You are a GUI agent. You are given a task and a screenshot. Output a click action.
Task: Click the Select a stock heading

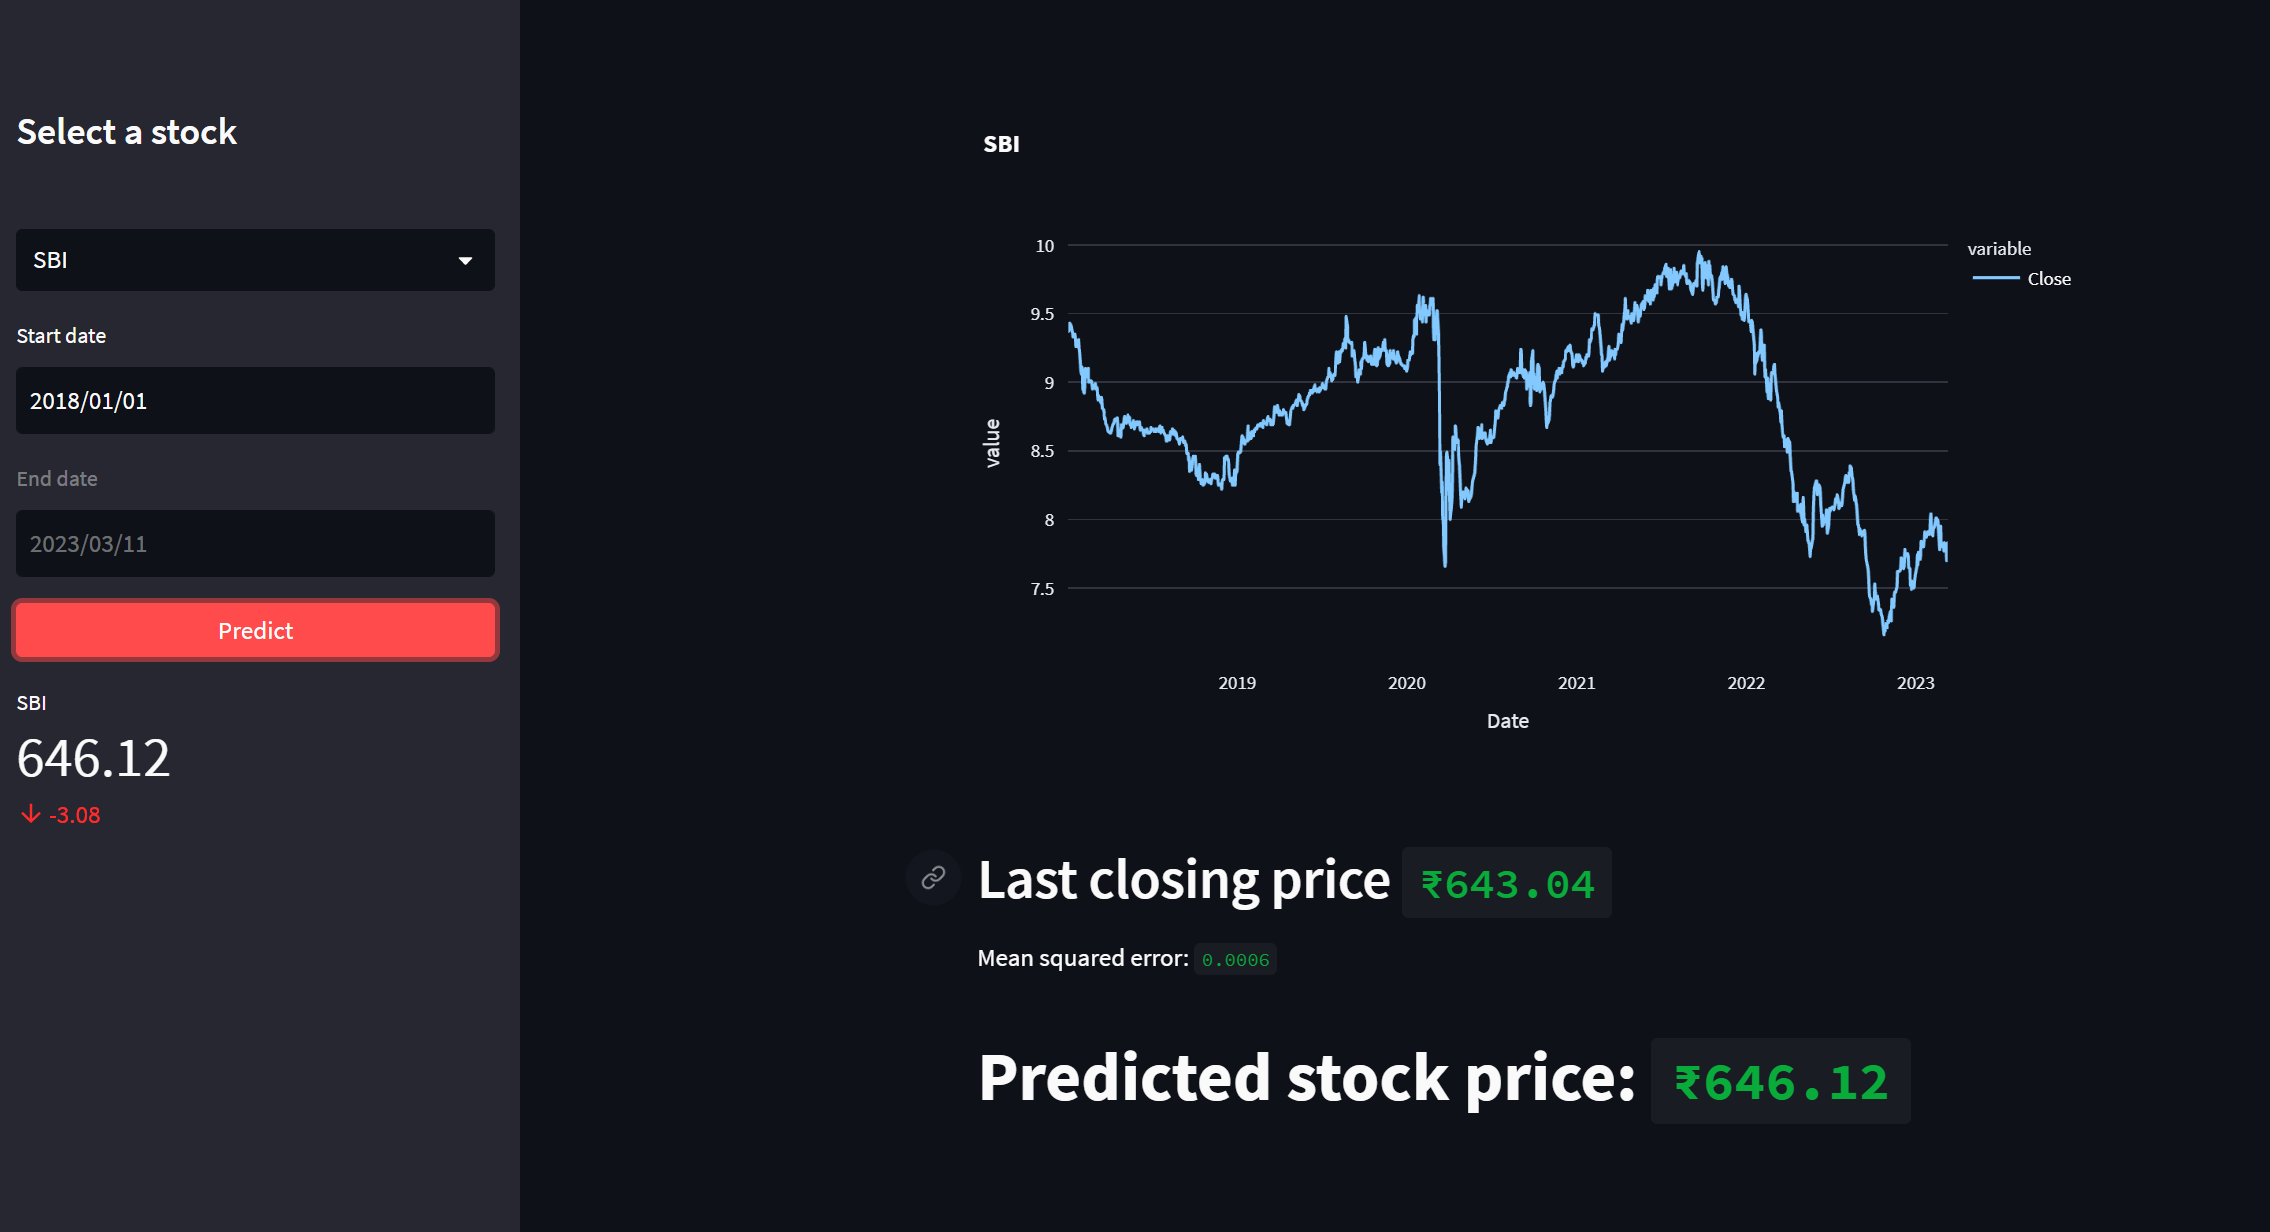pyautogui.click(x=127, y=131)
